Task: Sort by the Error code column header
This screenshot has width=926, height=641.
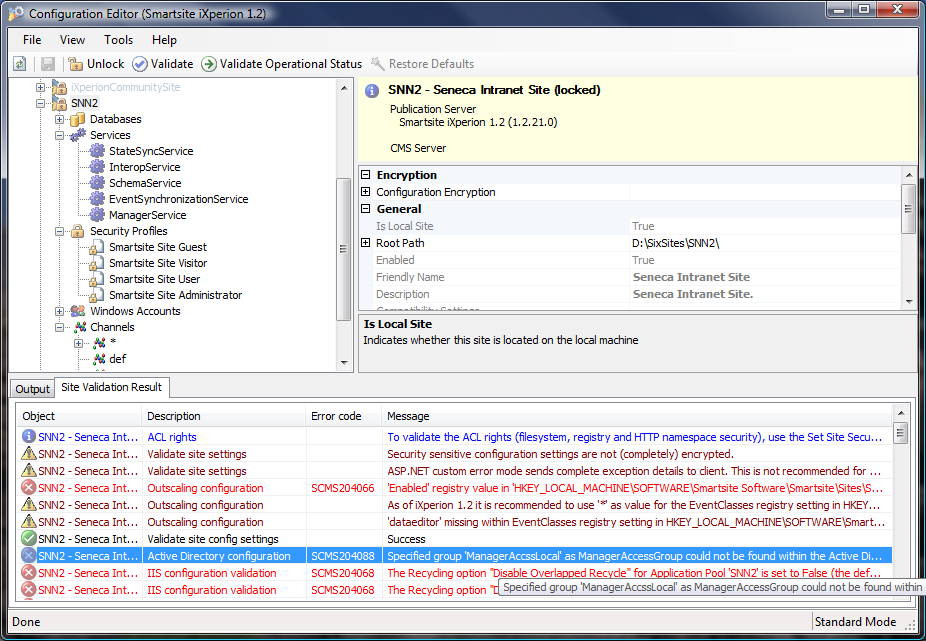Action: pos(344,416)
